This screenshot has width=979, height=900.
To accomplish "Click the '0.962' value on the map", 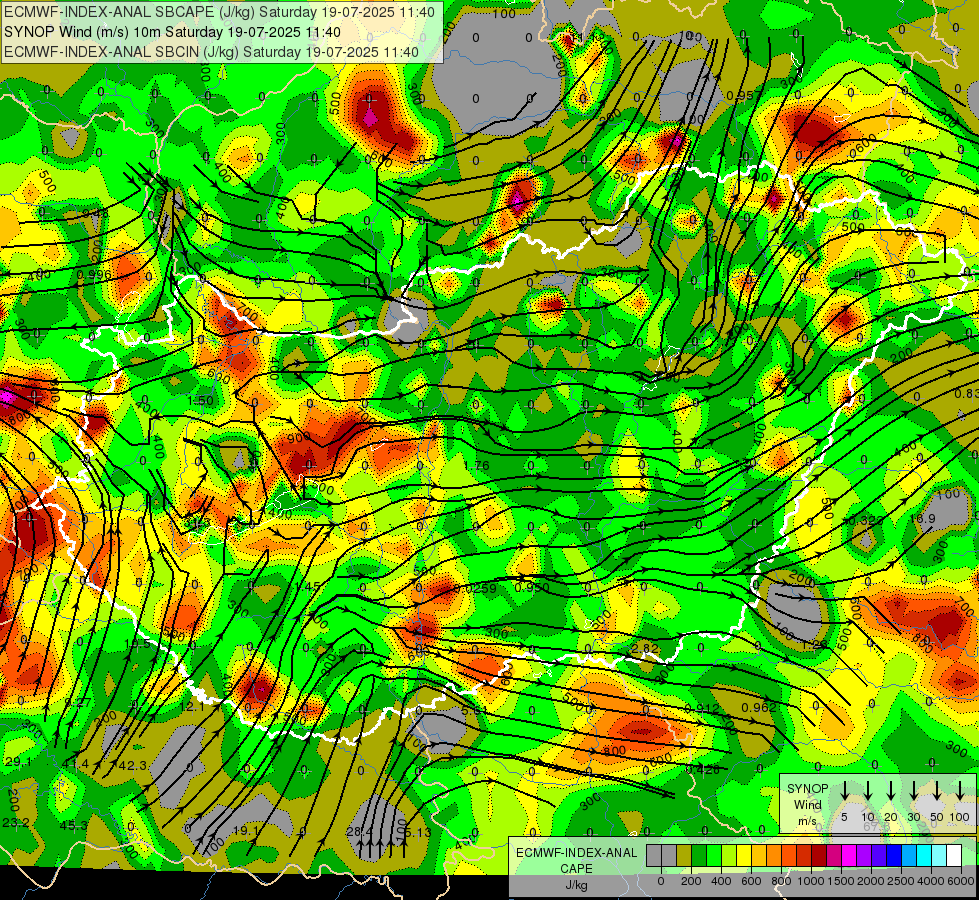I will (759, 708).
